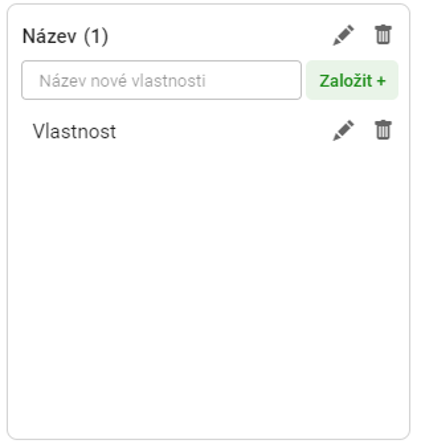Edit the Název (1) group name

tap(343, 35)
